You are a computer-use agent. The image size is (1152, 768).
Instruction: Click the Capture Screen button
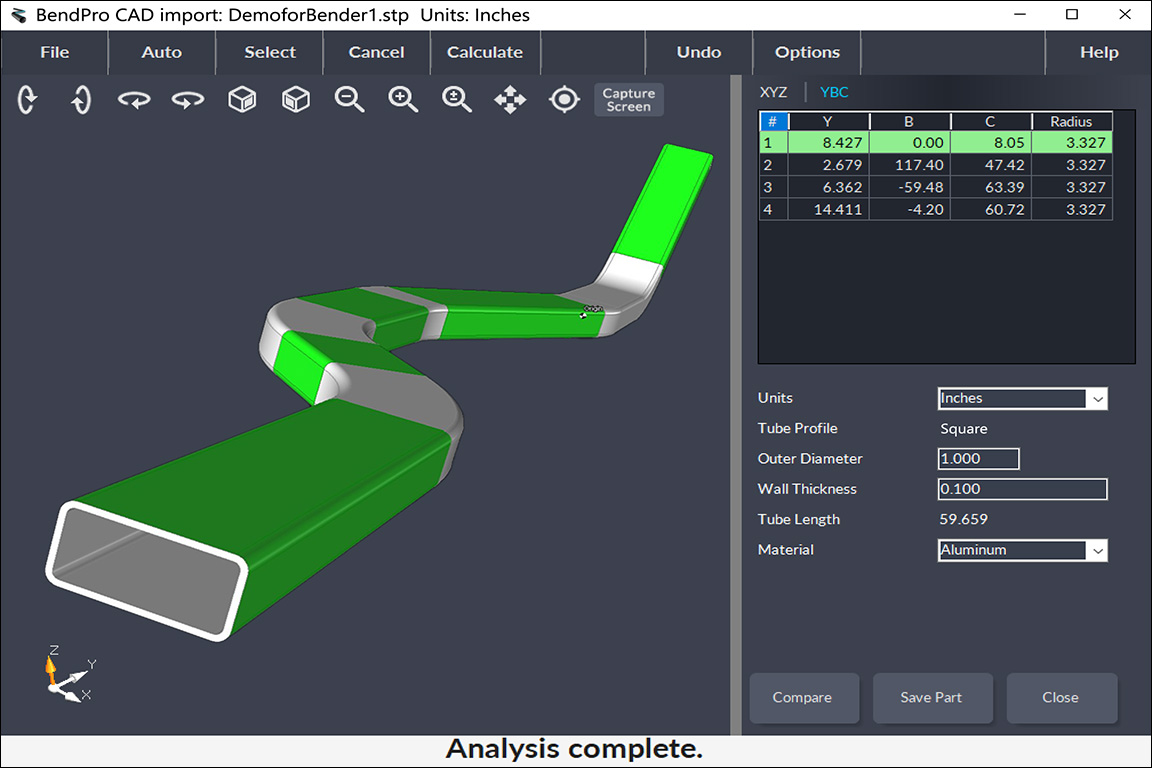coord(628,99)
